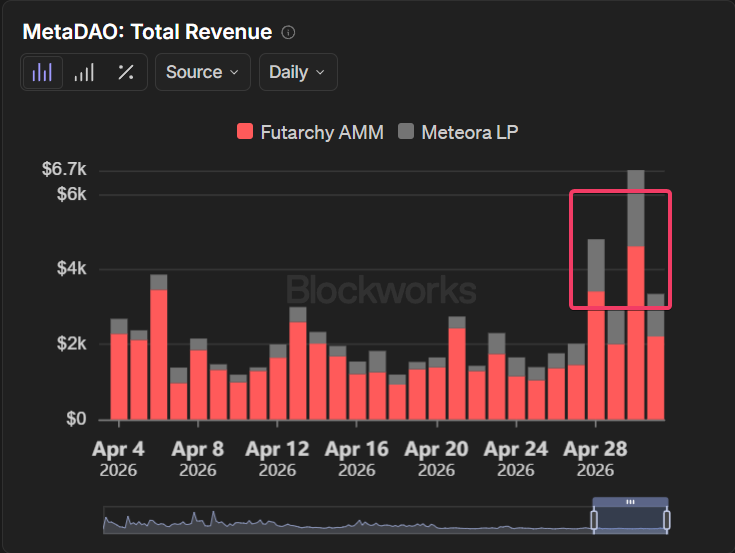Image resolution: width=735 pixels, height=553 pixels.
Task: Switch to the stacked bar chart view icon
Action: pos(84,72)
